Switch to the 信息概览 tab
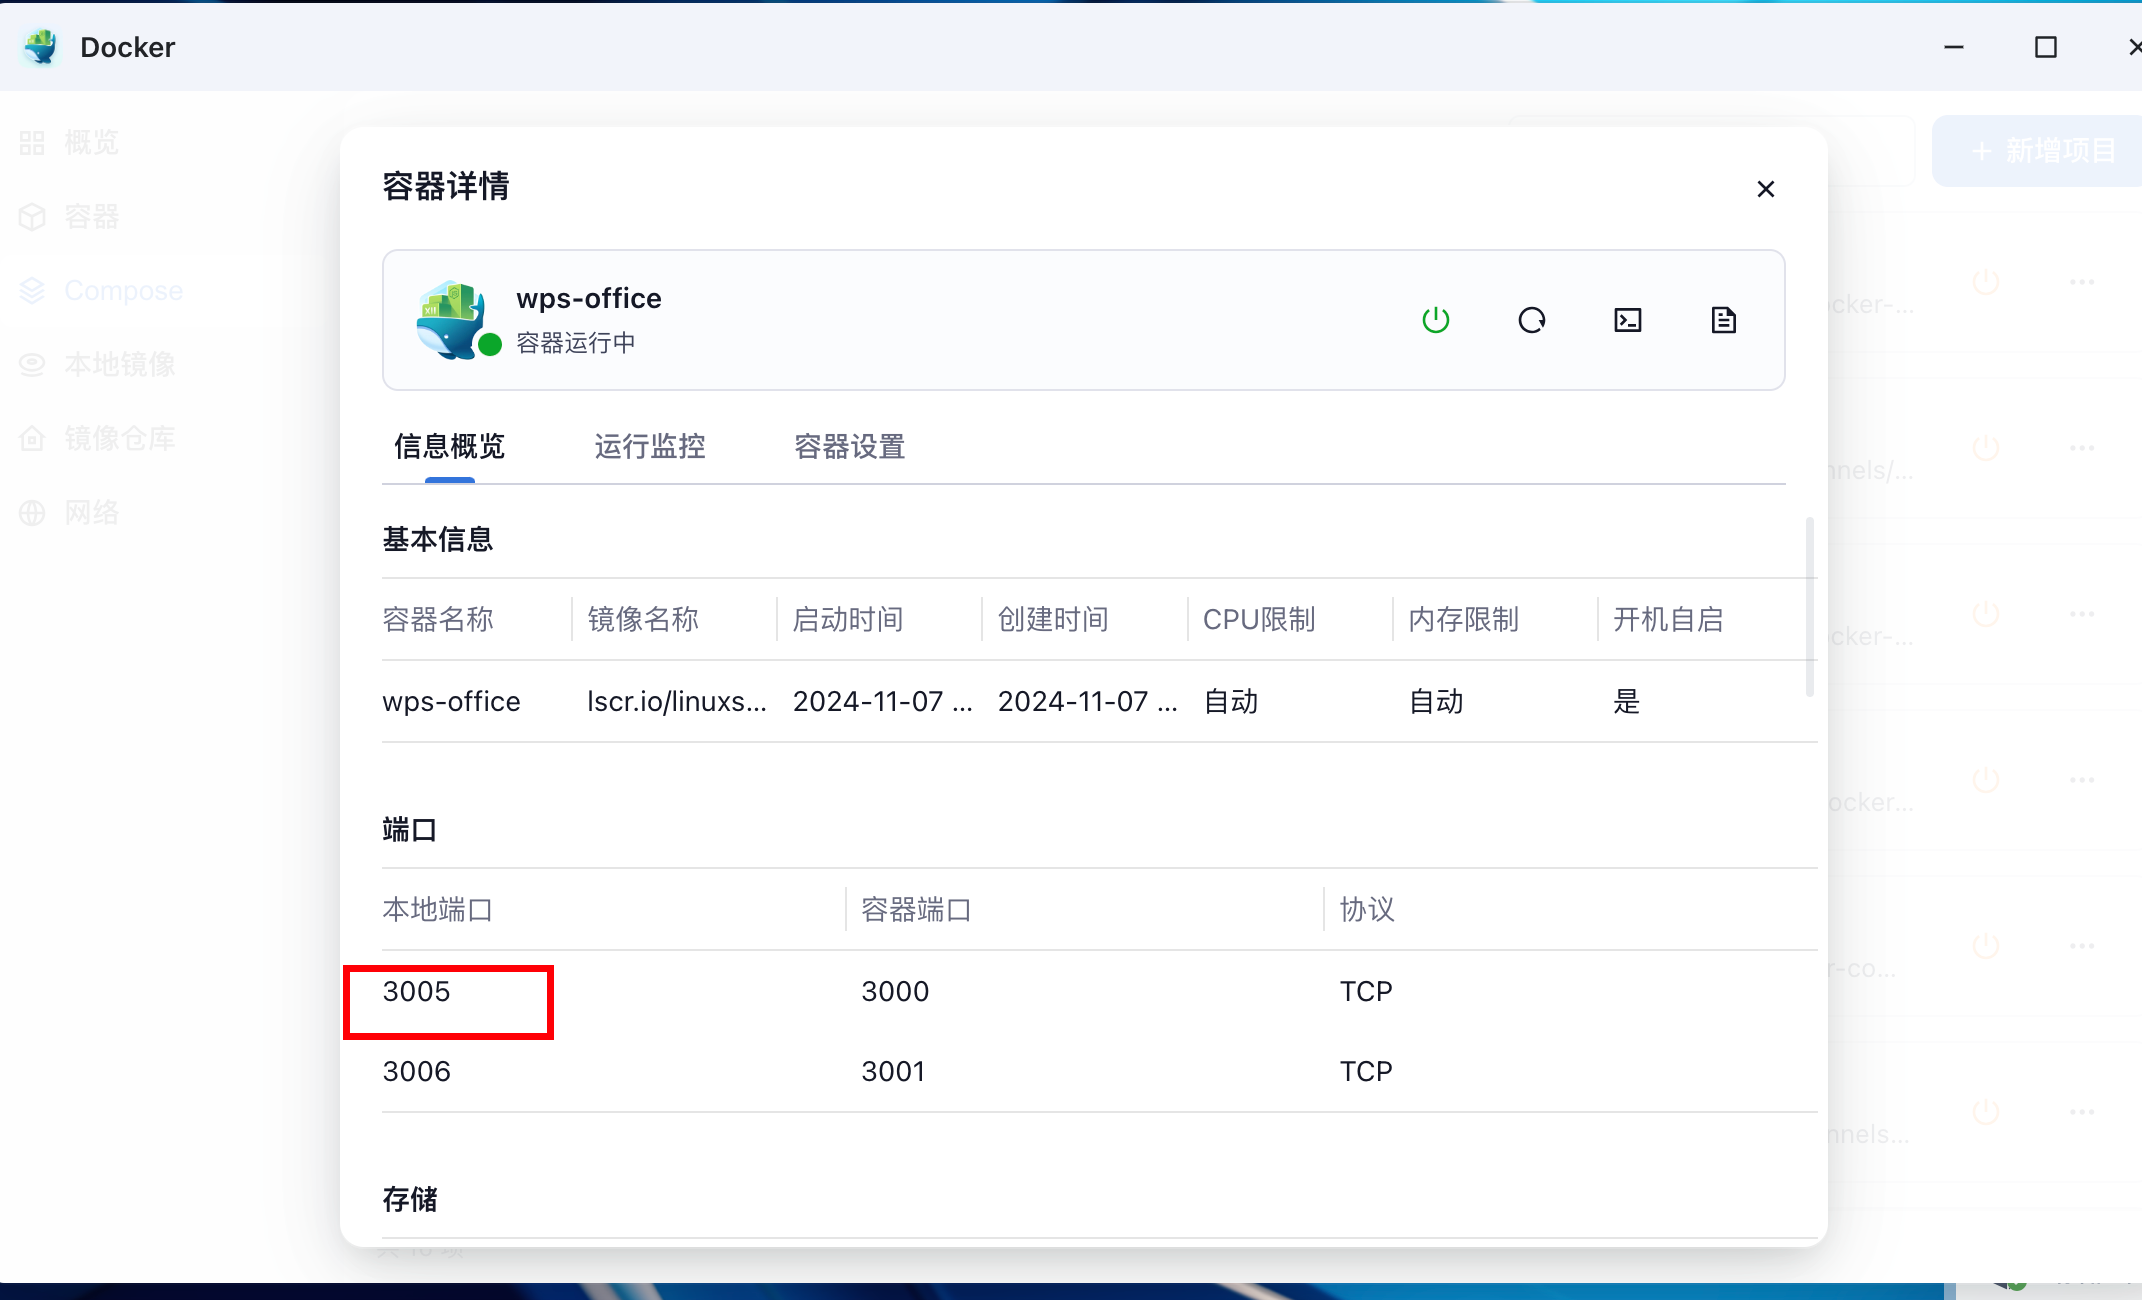Image resolution: width=2142 pixels, height=1300 pixels. tap(449, 446)
